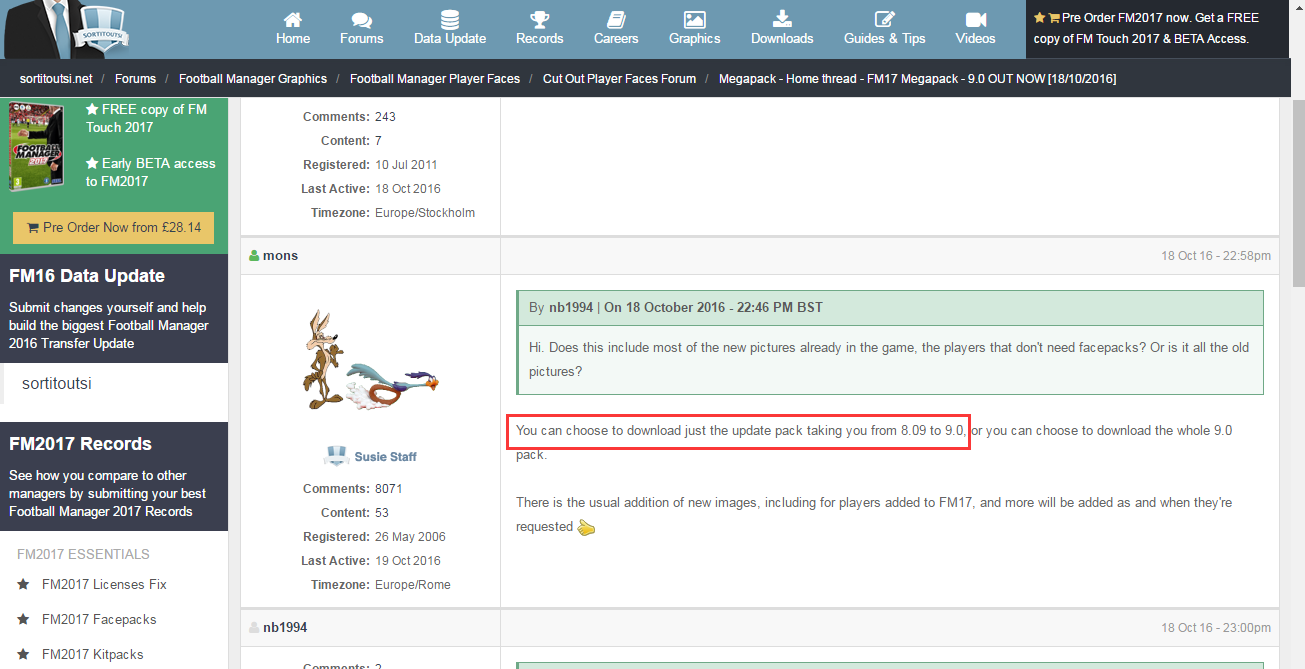Click the Guides & Tips pencil icon
1305x669 pixels.
pos(884,20)
